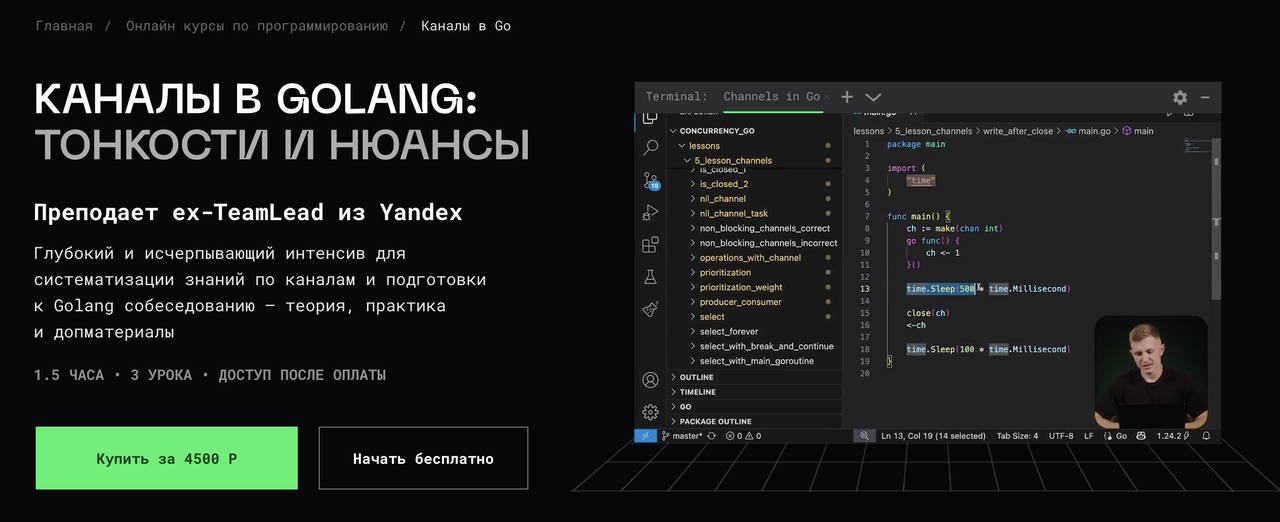Open the terminal tabs dropdown chevron
Viewport: 1280px width, 522px height.
tap(873, 97)
